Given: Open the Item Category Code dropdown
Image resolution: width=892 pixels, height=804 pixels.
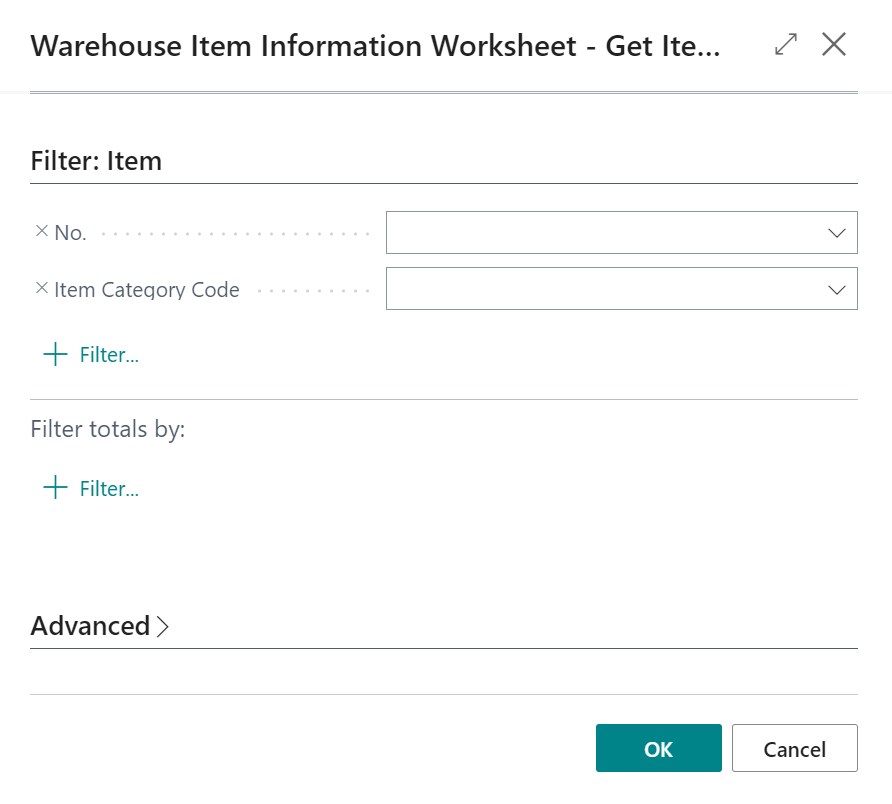Looking at the screenshot, I should pos(837,289).
